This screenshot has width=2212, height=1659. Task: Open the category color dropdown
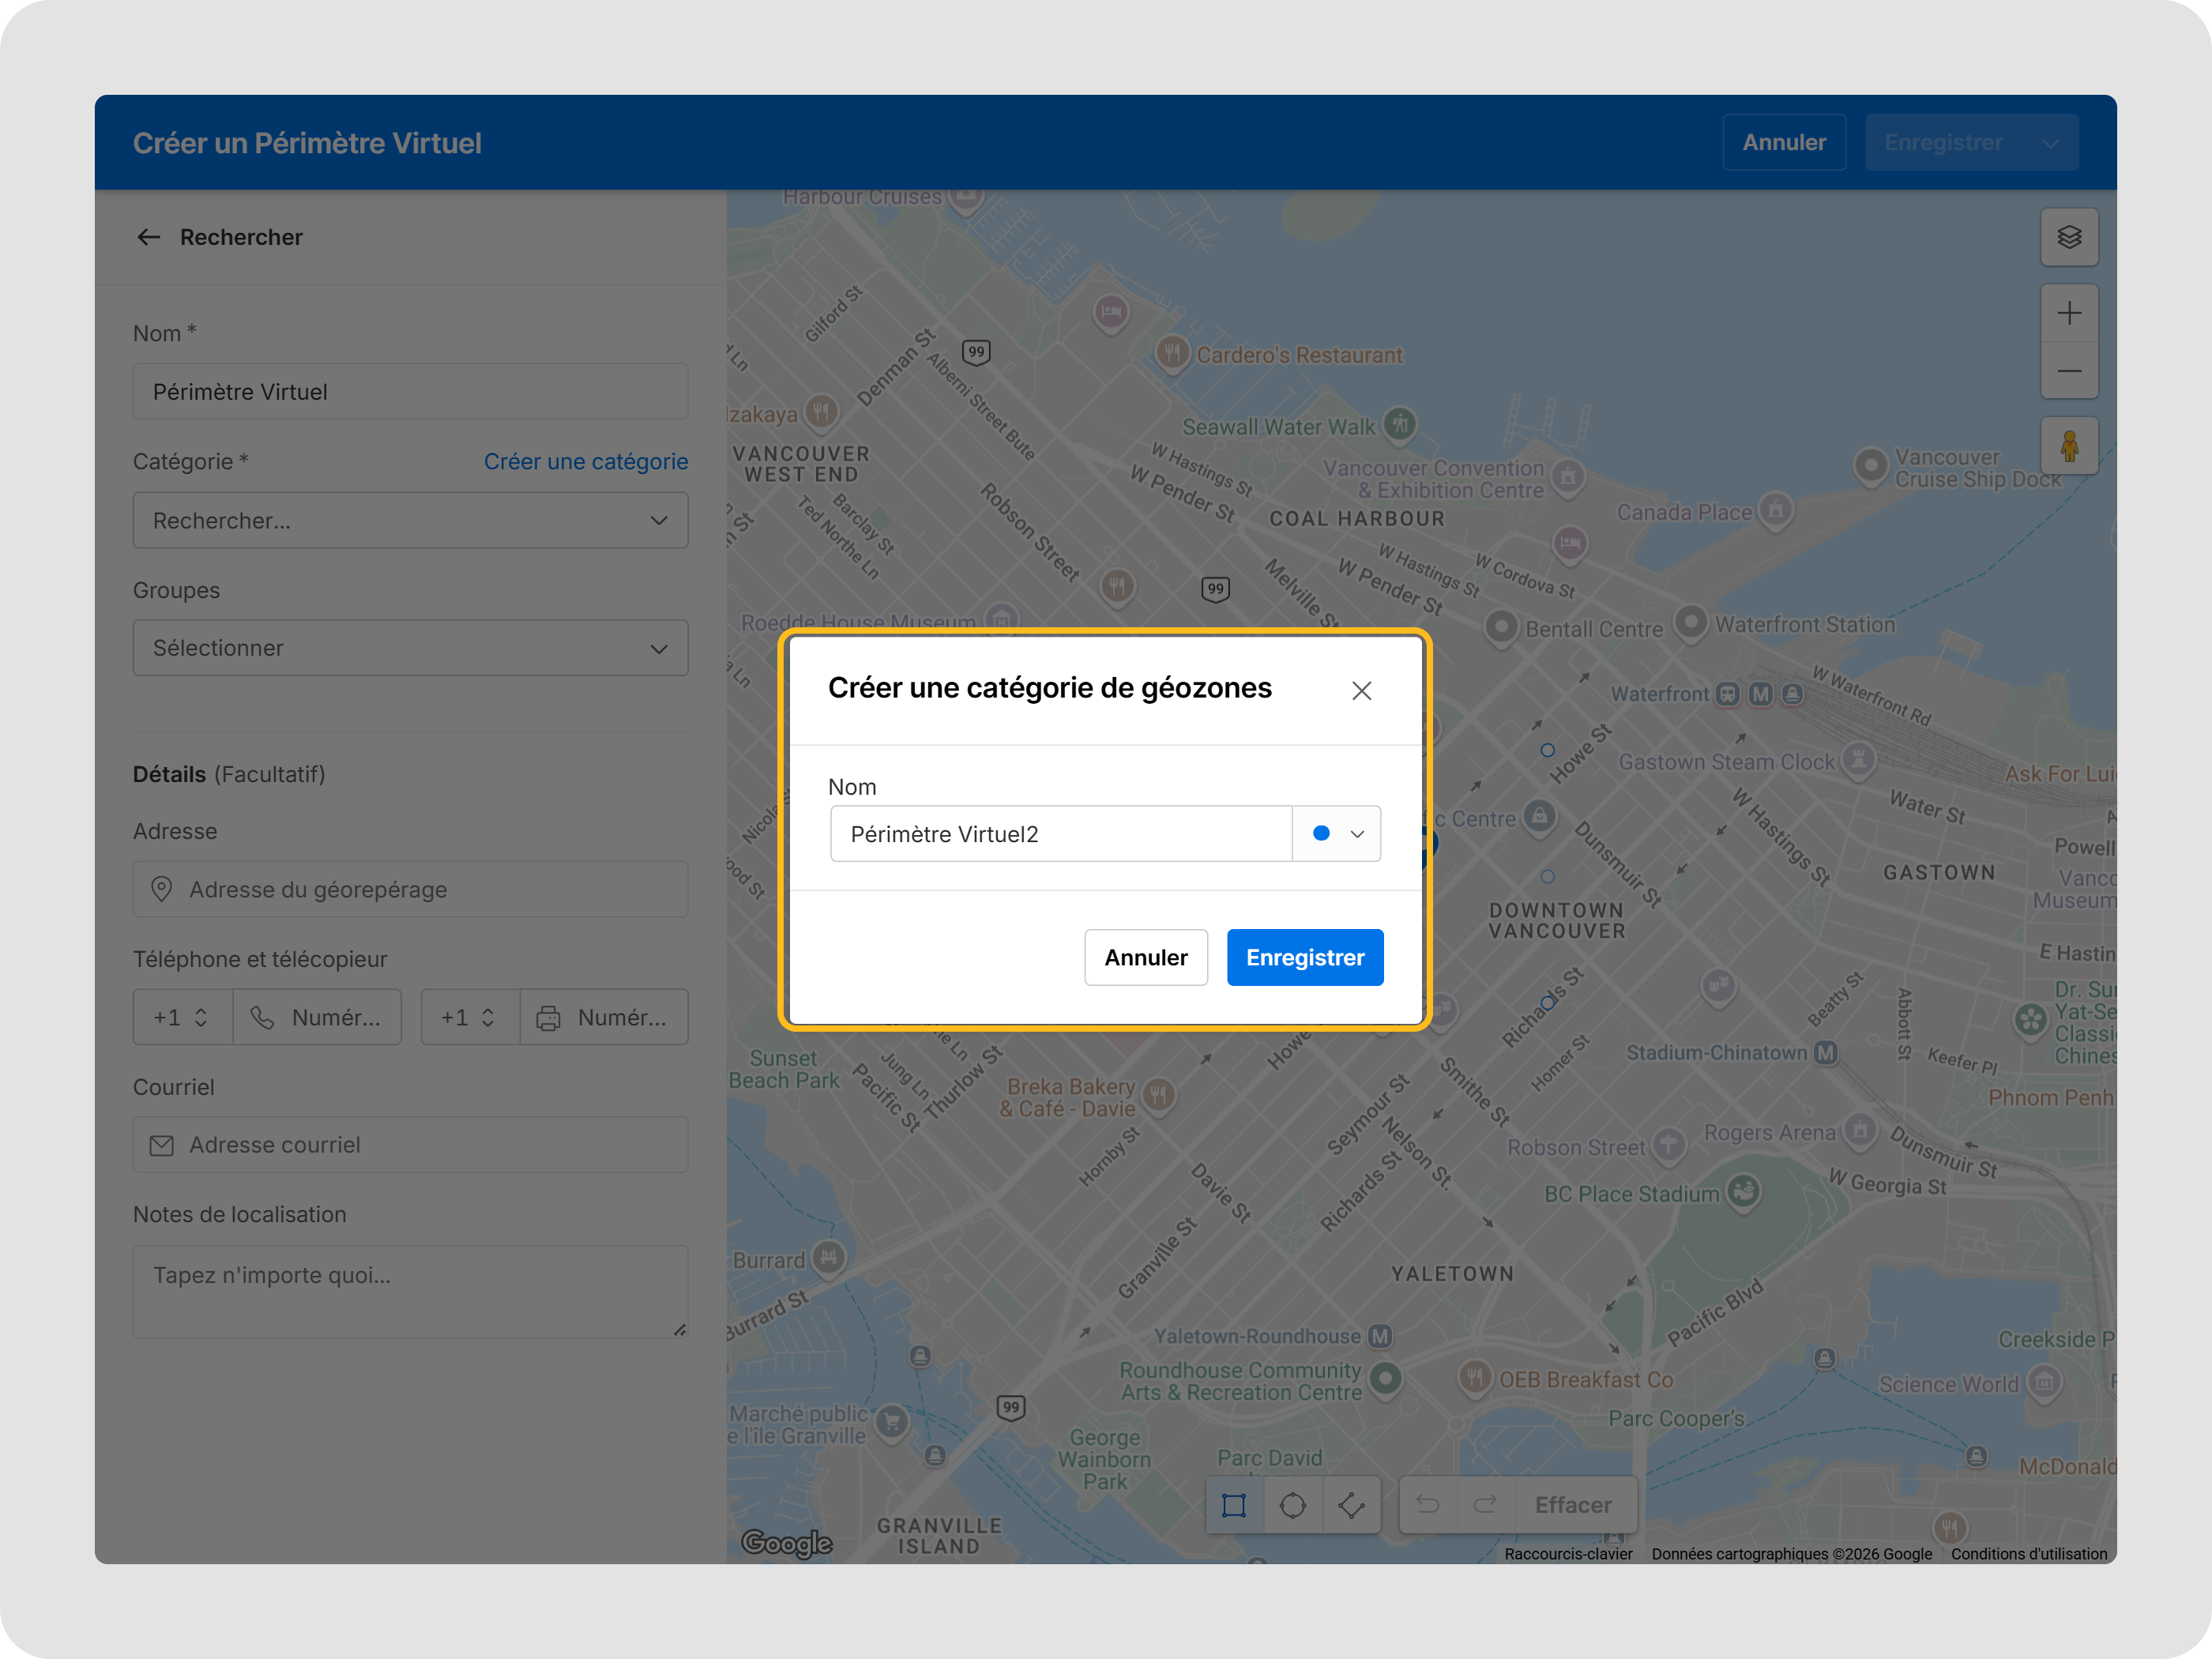pyautogui.click(x=1337, y=834)
